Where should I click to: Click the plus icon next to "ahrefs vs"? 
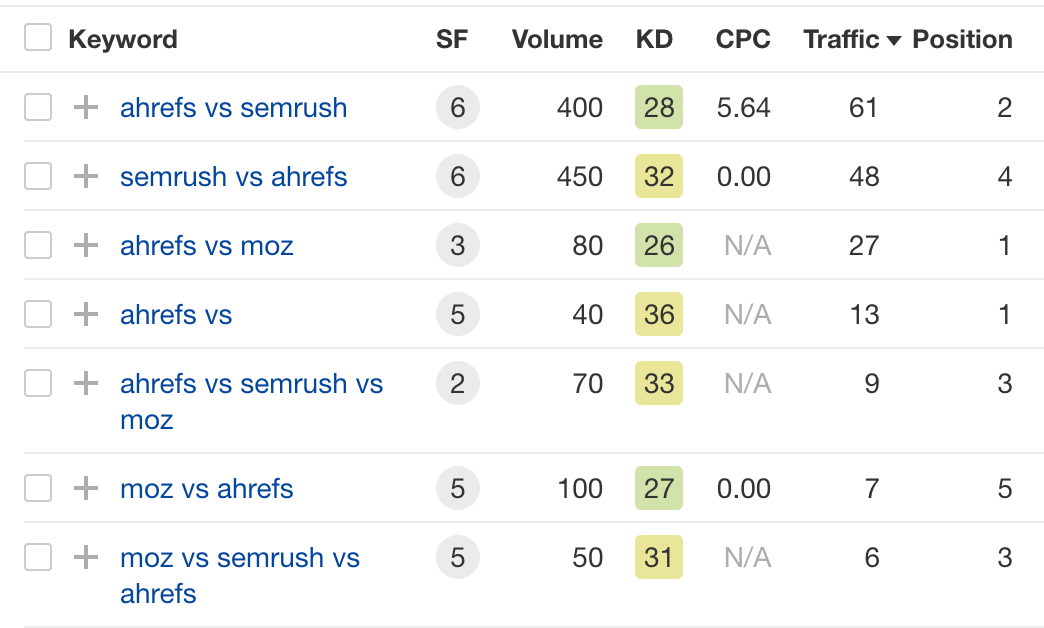pyautogui.click(x=85, y=314)
